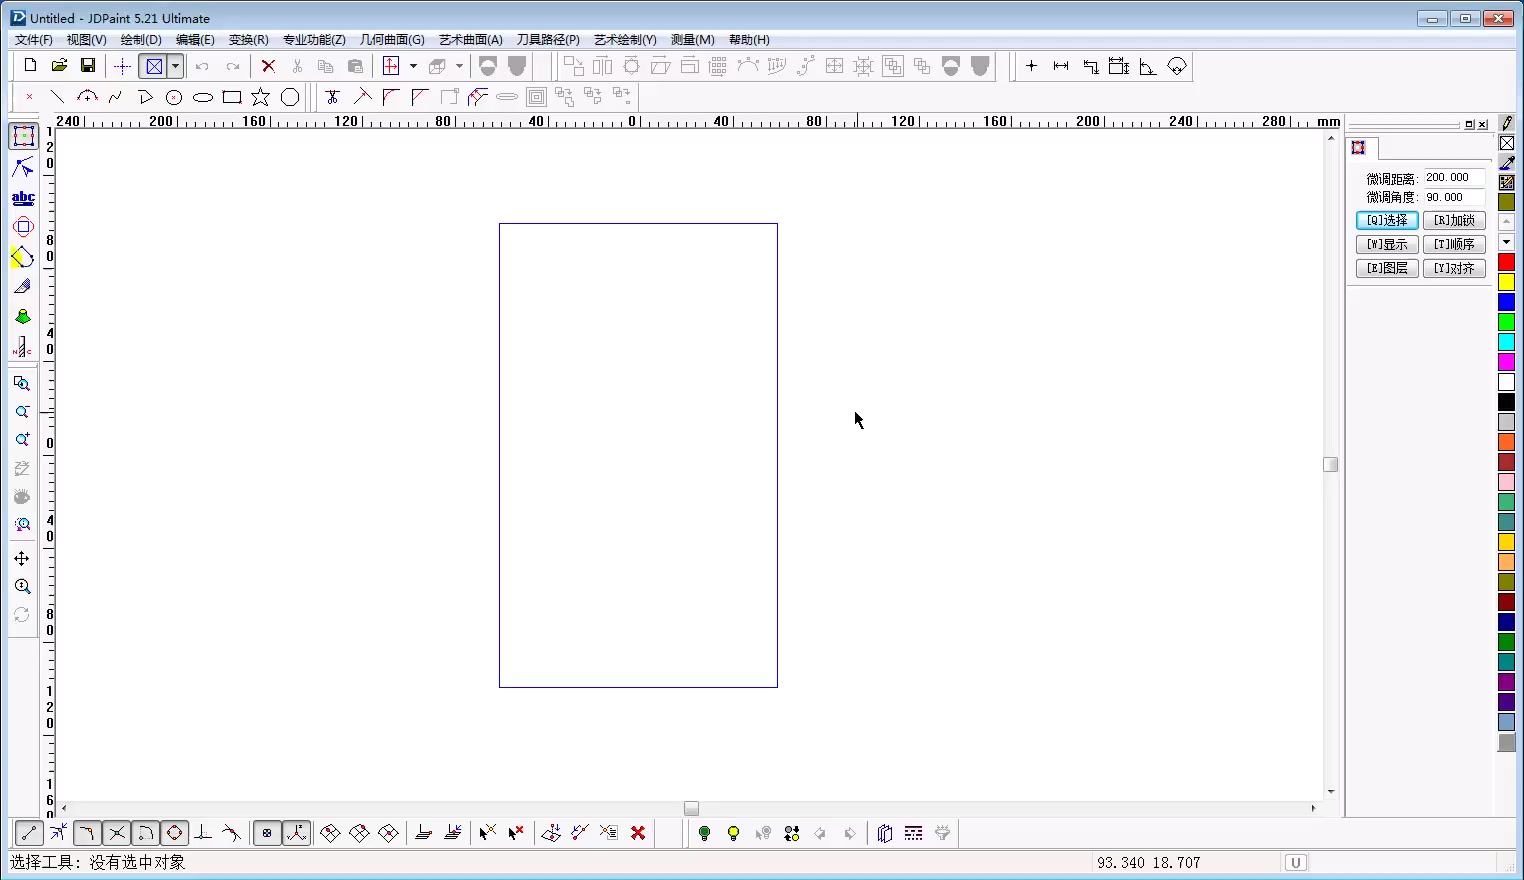Open dropdown arrow beside the 3D box icon
This screenshot has width=1524, height=880.
(x=459, y=66)
